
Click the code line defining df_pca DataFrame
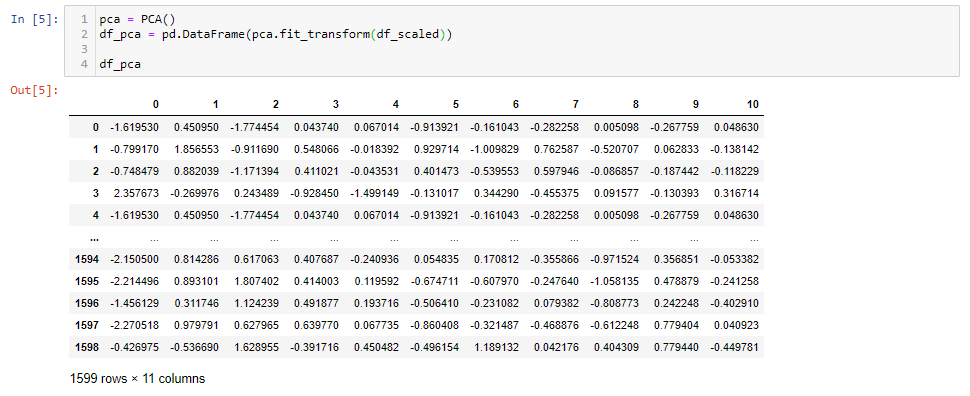(276, 34)
